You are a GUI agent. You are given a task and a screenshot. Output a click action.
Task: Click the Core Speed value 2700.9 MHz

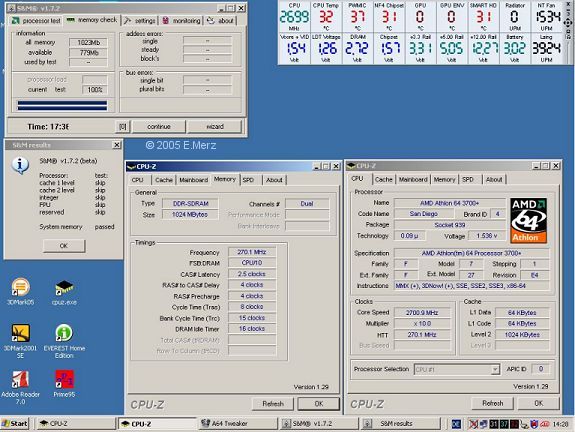pyautogui.click(x=422, y=312)
